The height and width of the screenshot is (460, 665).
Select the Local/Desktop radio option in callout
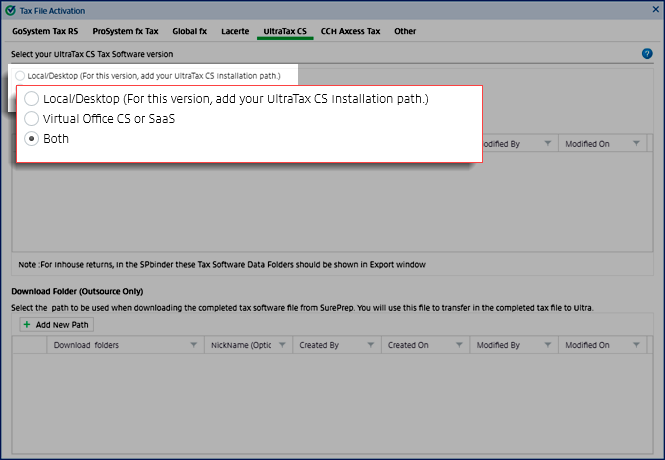pos(32,99)
